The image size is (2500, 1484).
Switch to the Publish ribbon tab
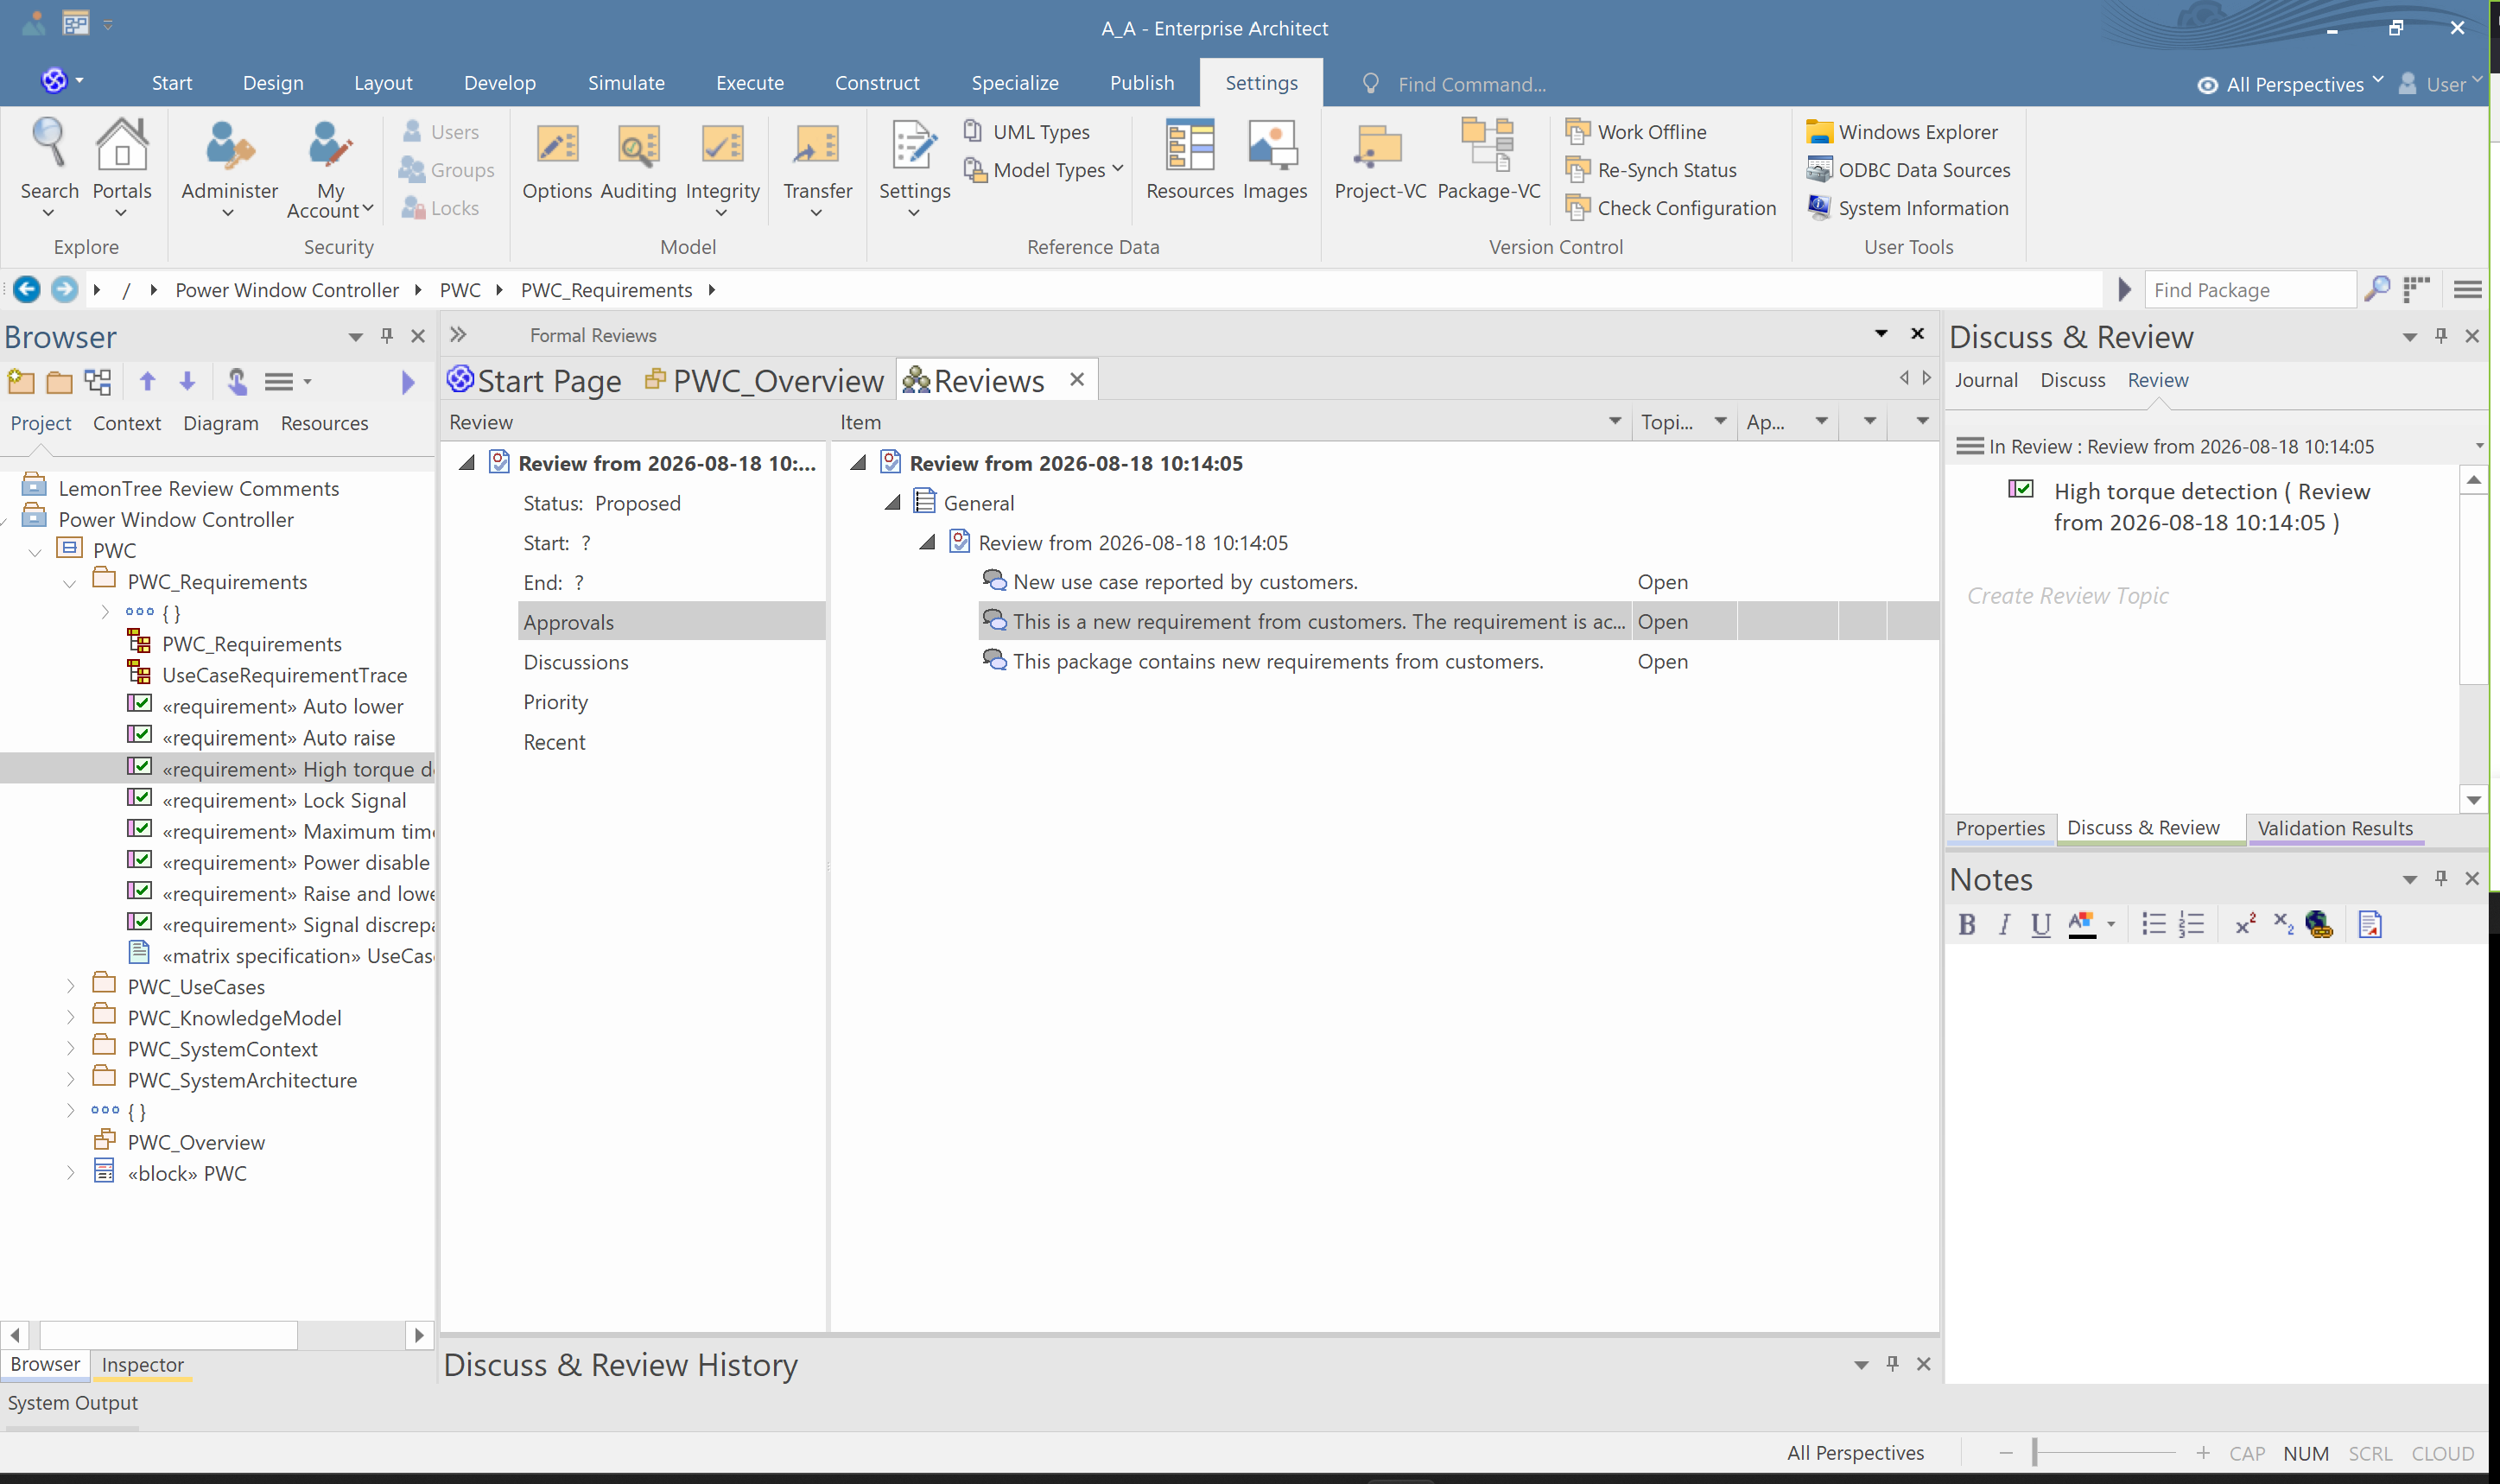point(1142,83)
